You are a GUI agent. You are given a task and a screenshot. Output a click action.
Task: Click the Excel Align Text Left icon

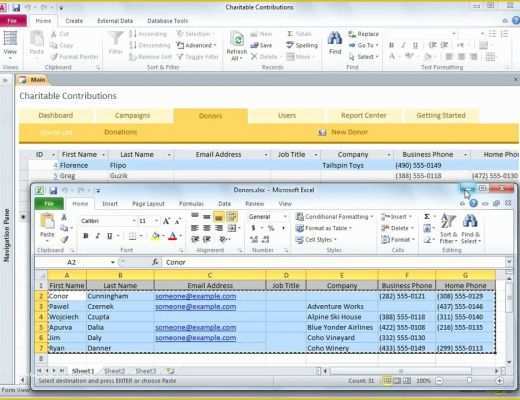click(x=195, y=228)
